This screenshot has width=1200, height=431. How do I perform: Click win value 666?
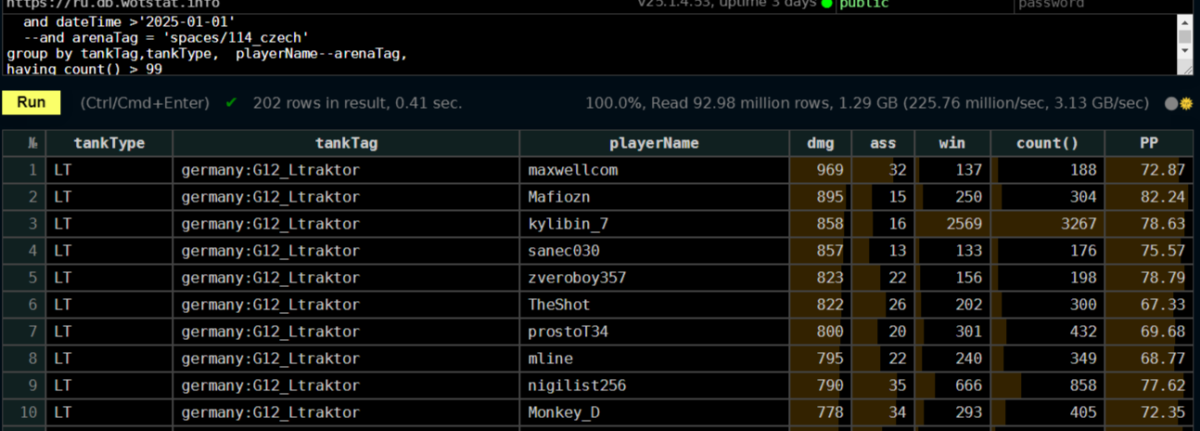969,386
